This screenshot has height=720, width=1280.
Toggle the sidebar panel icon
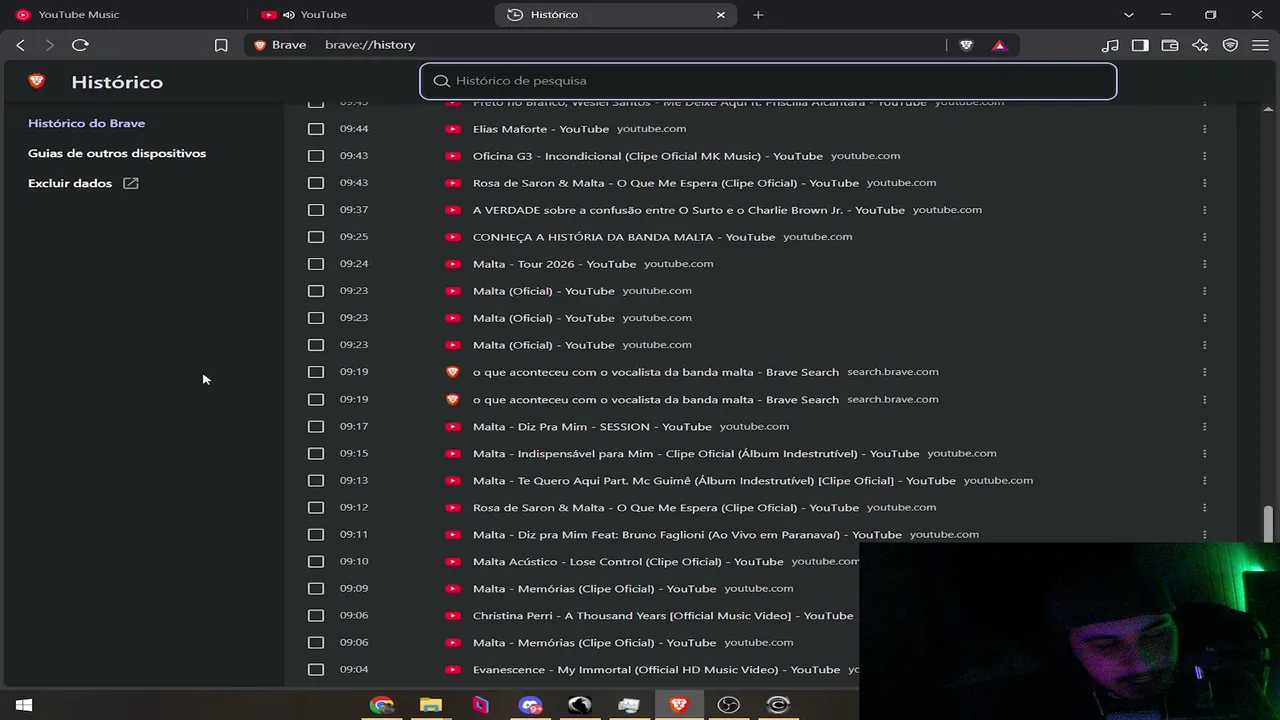pos(1140,45)
